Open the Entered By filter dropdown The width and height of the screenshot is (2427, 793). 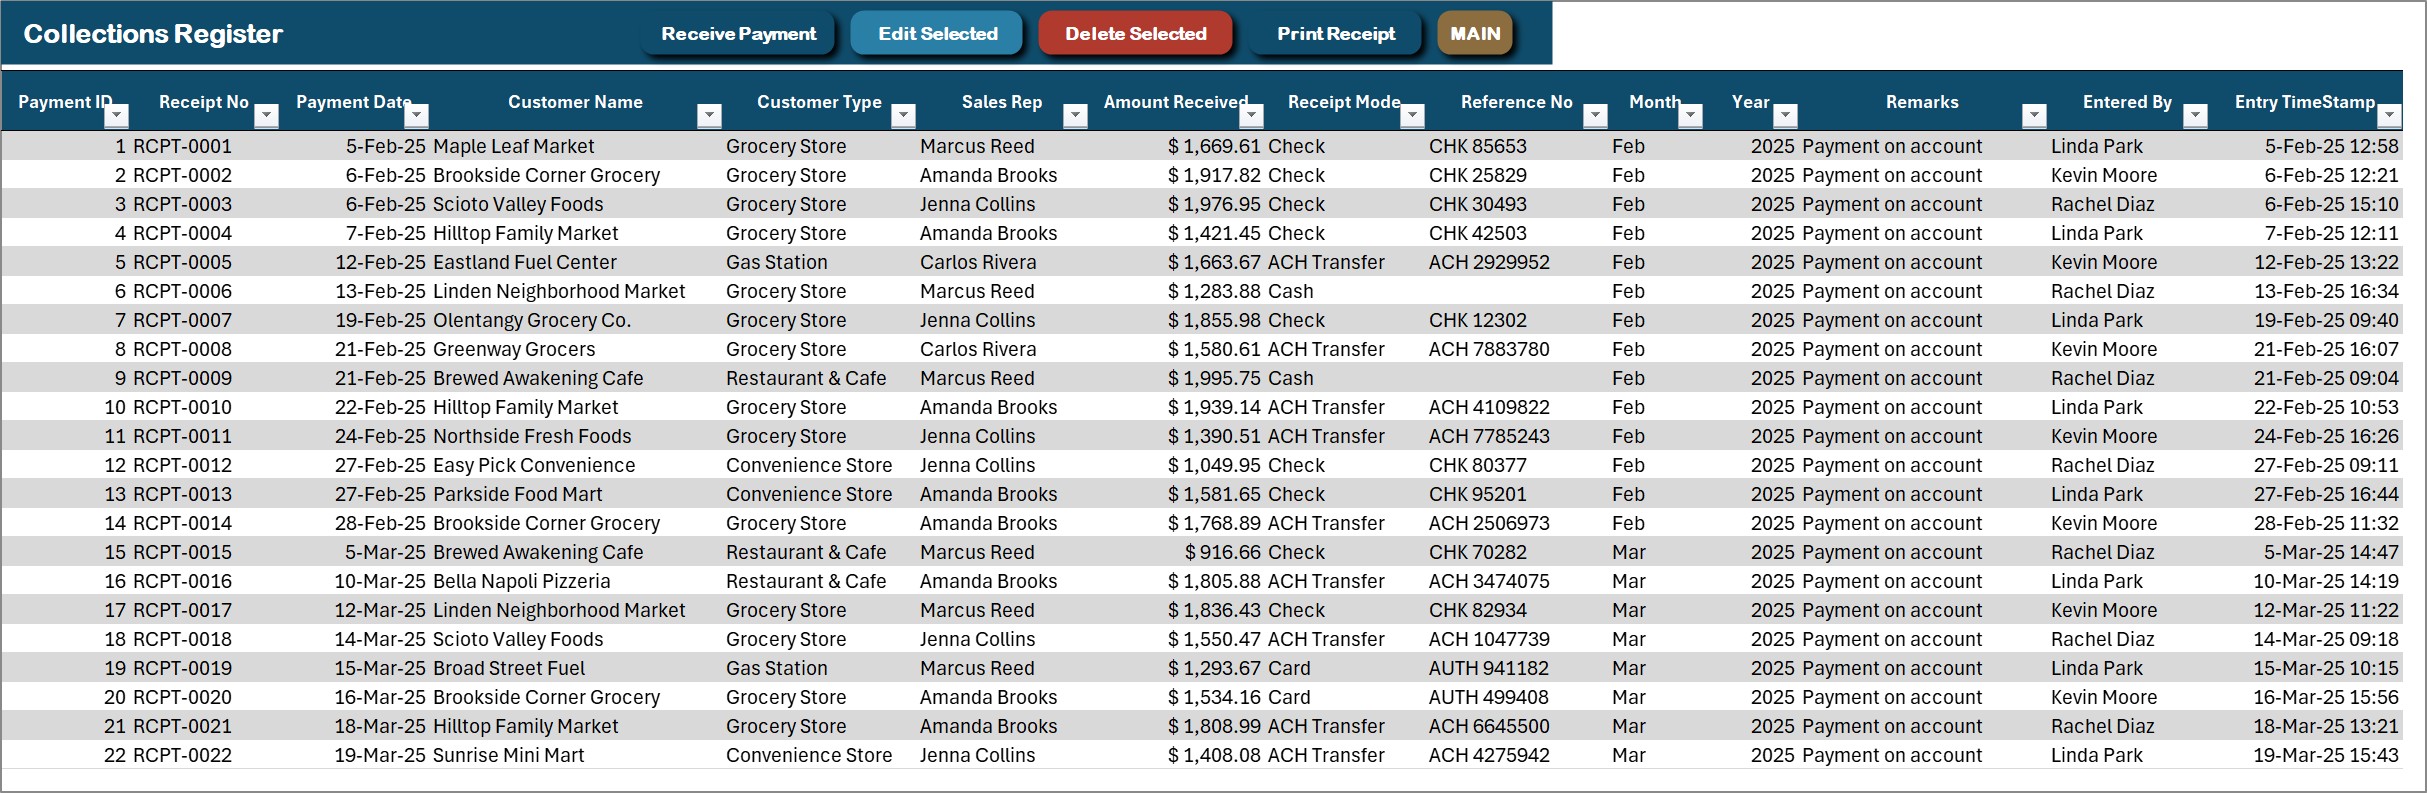2195,116
